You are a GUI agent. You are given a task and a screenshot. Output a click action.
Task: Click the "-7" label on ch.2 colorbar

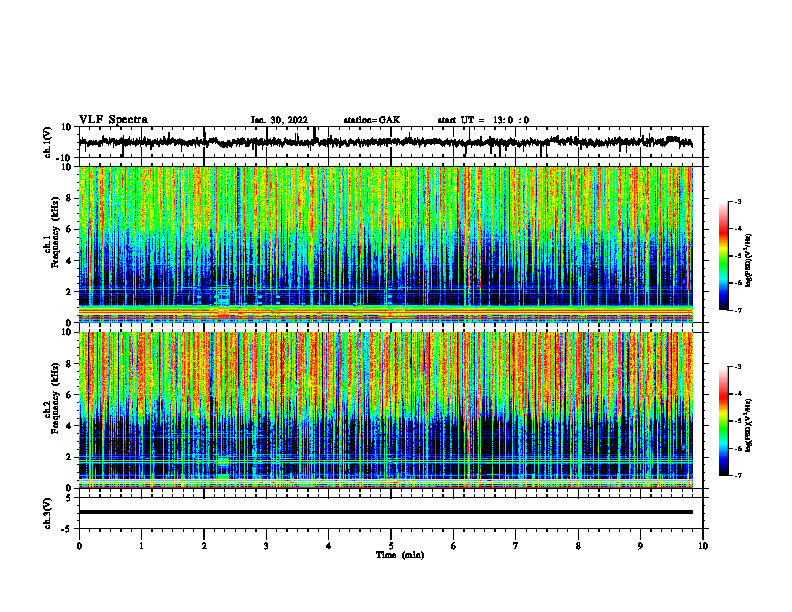point(737,475)
